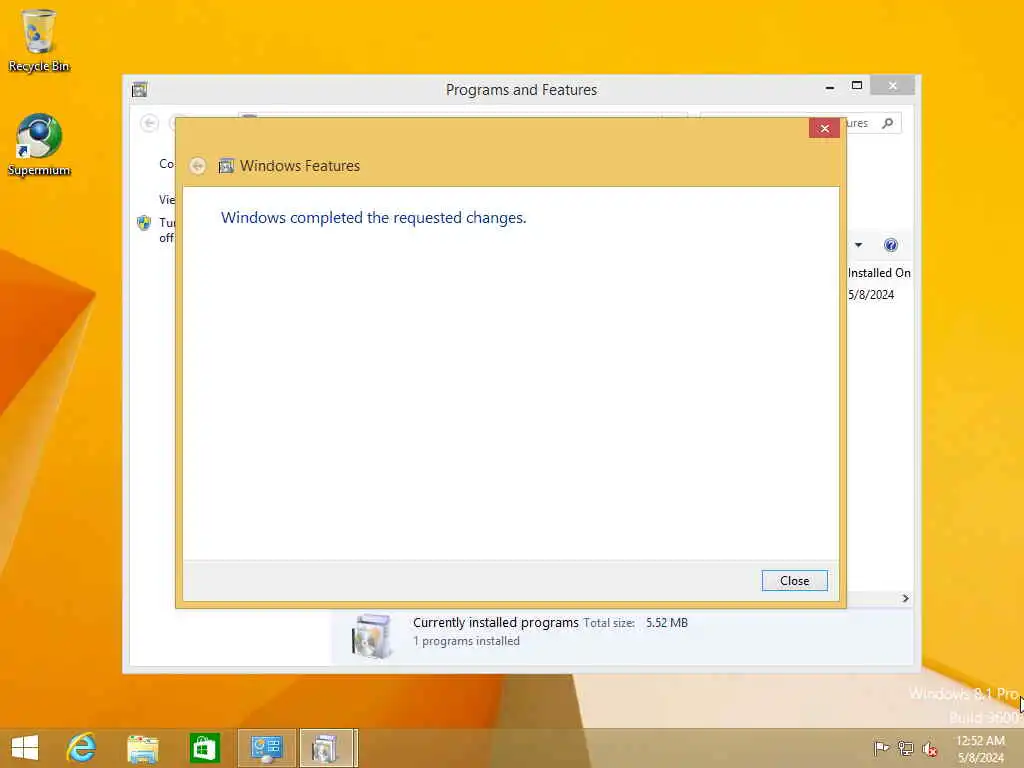Click the Action Center flag tray icon
Viewport: 1024px width, 768px height.
pos(881,748)
